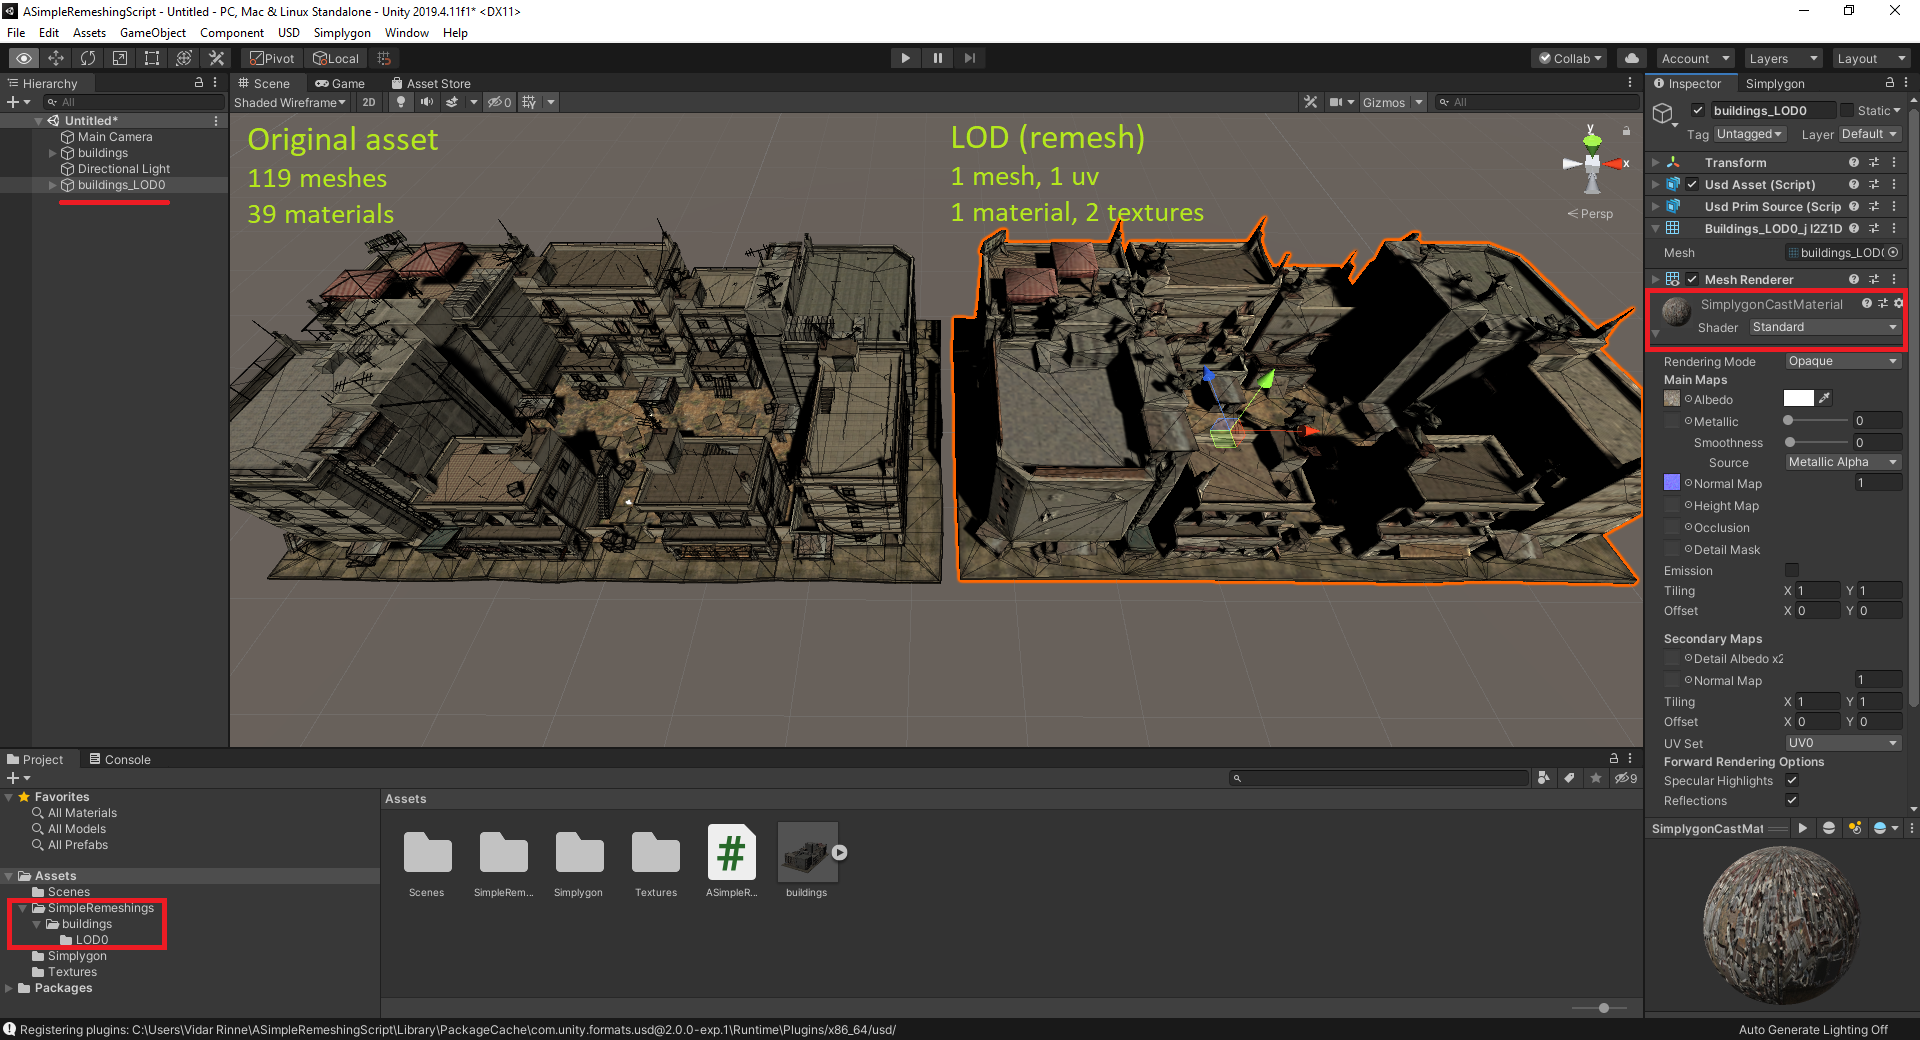
Task: Open the Rendering Mode dropdown
Action: pyautogui.click(x=1841, y=361)
